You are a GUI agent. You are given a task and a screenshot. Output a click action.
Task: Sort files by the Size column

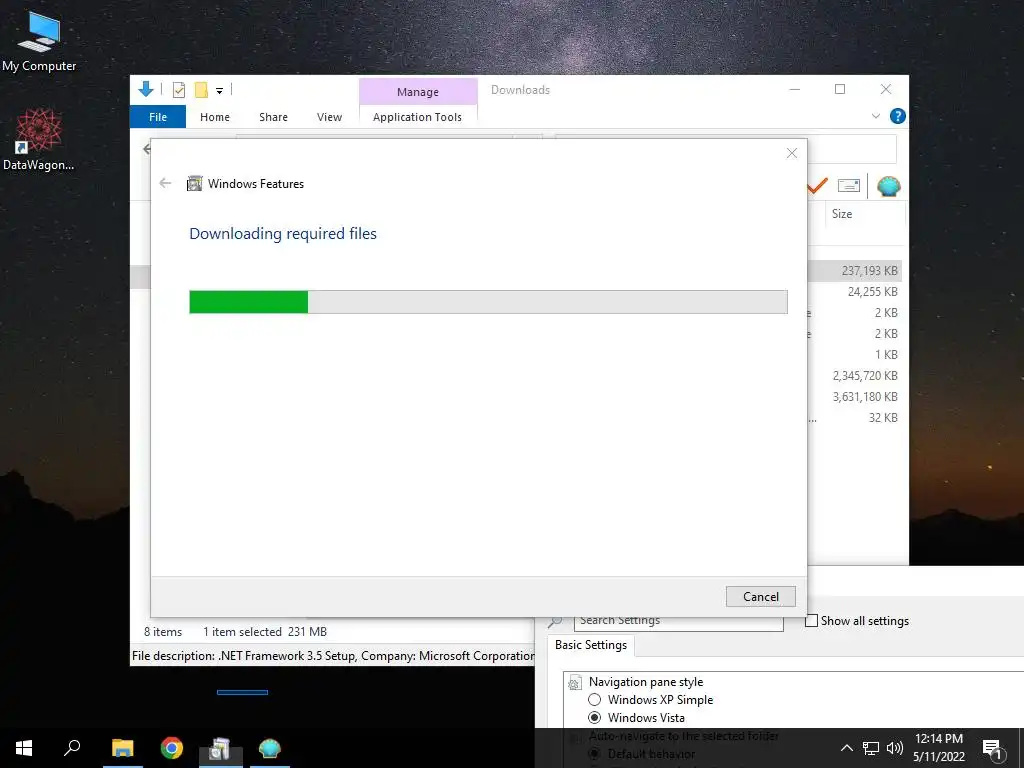tap(842, 214)
